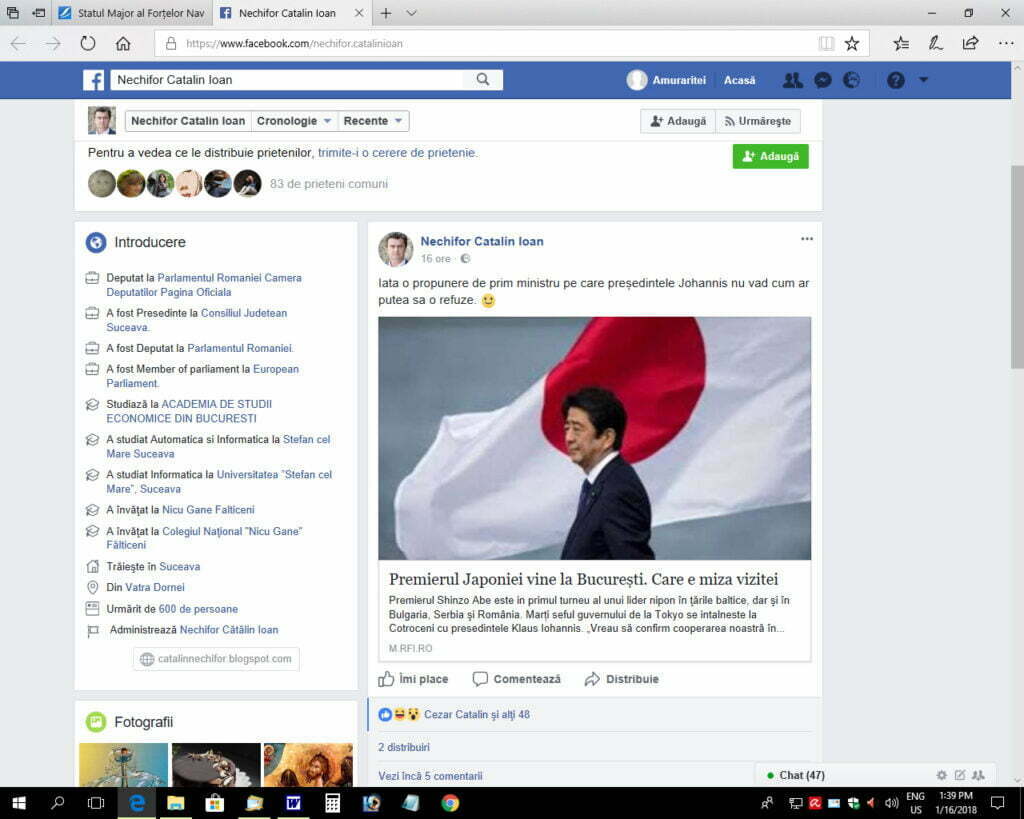Expand the Cronologie dropdown
Image resolution: width=1024 pixels, height=819 pixels.
point(294,121)
